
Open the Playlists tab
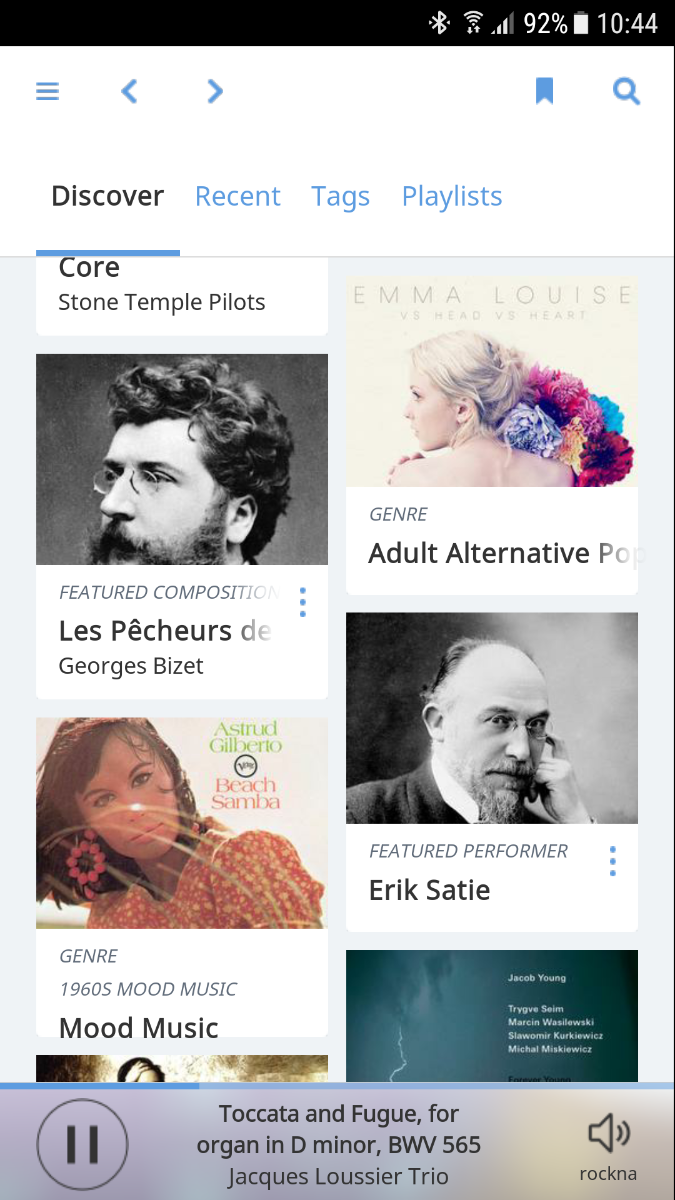click(452, 196)
